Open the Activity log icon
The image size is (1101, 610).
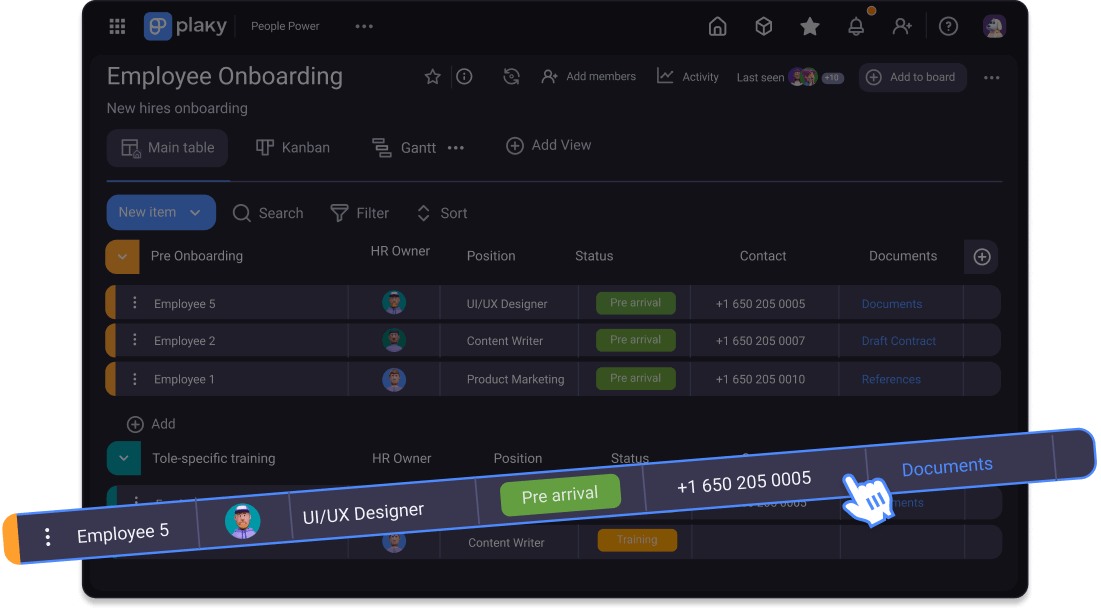click(x=665, y=76)
